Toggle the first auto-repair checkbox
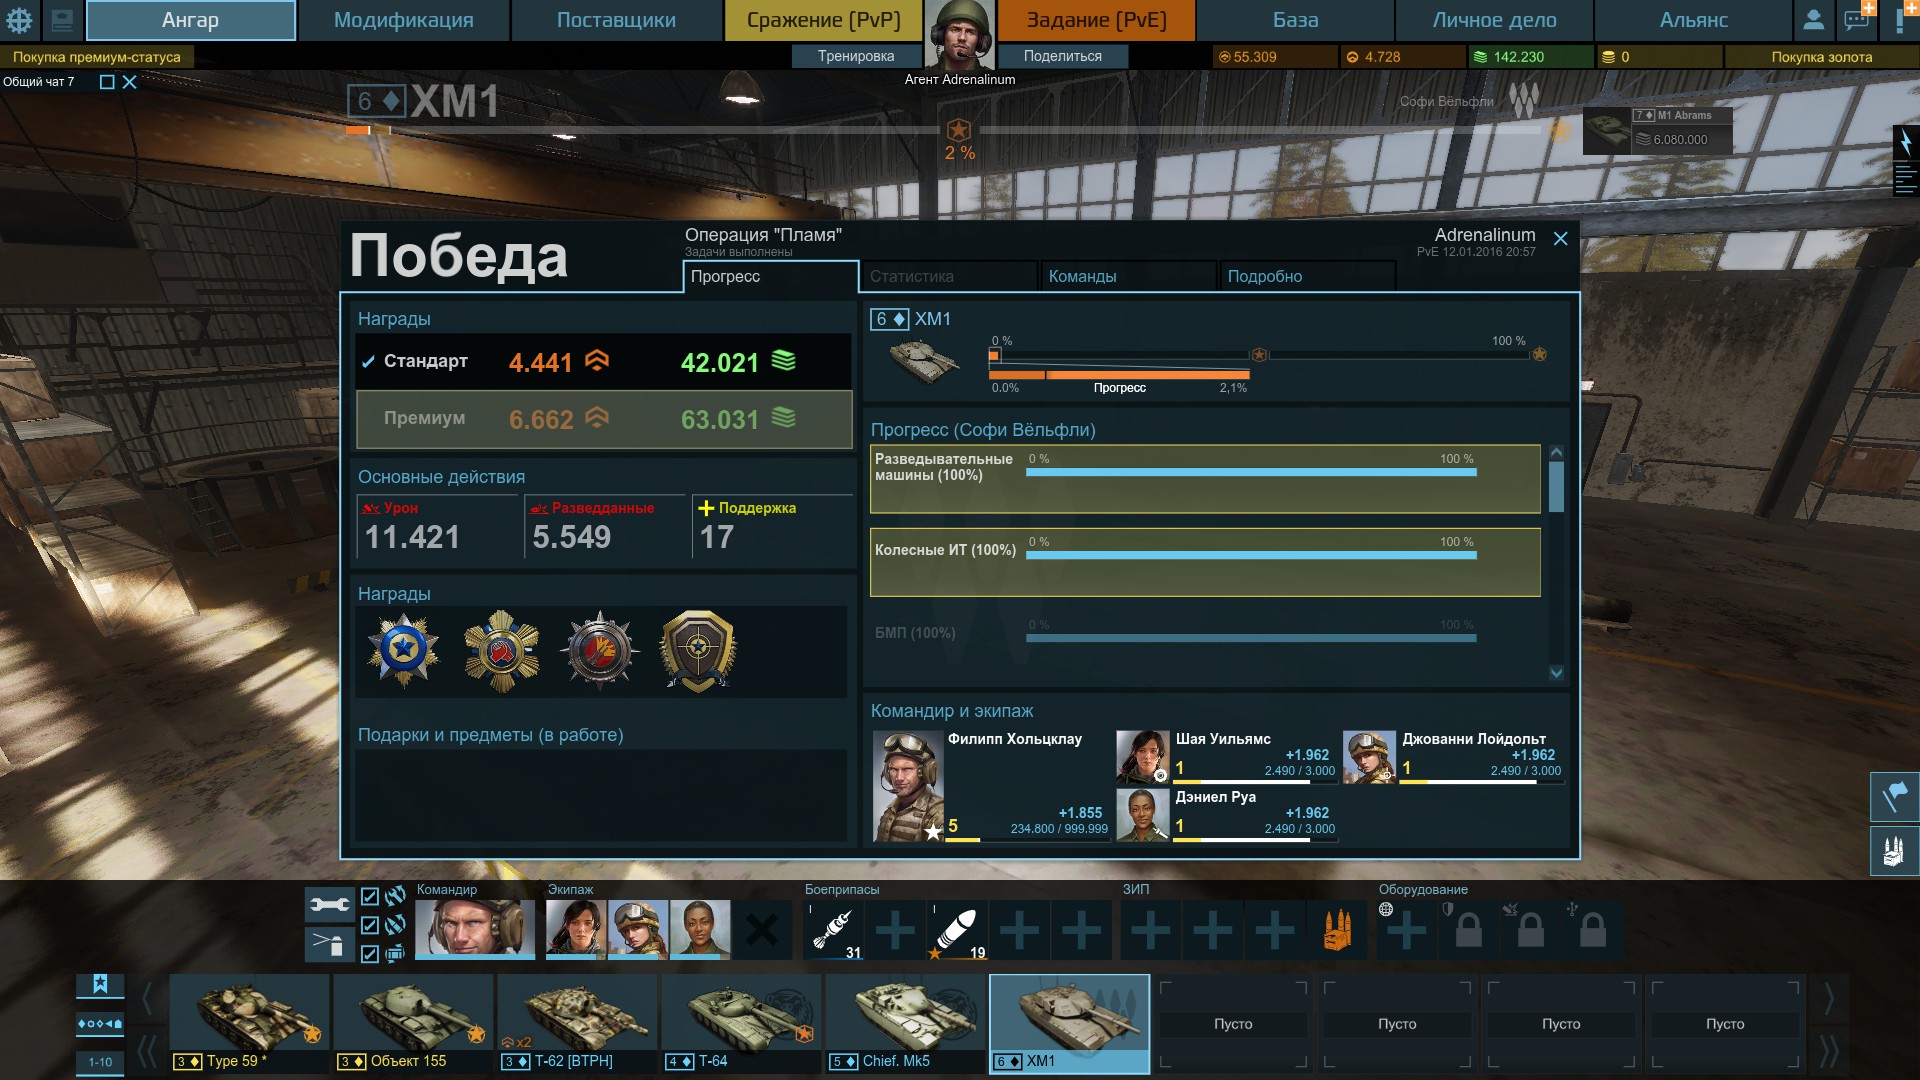Viewport: 1920px width, 1080px height. (x=370, y=896)
